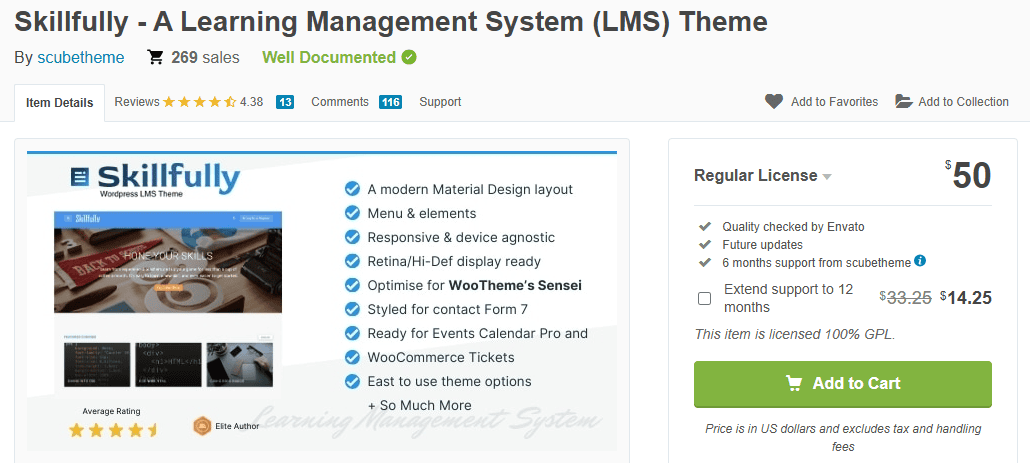Click the Reviews star rating icons
The width and height of the screenshot is (1030, 463).
pyautogui.click(x=200, y=102)
